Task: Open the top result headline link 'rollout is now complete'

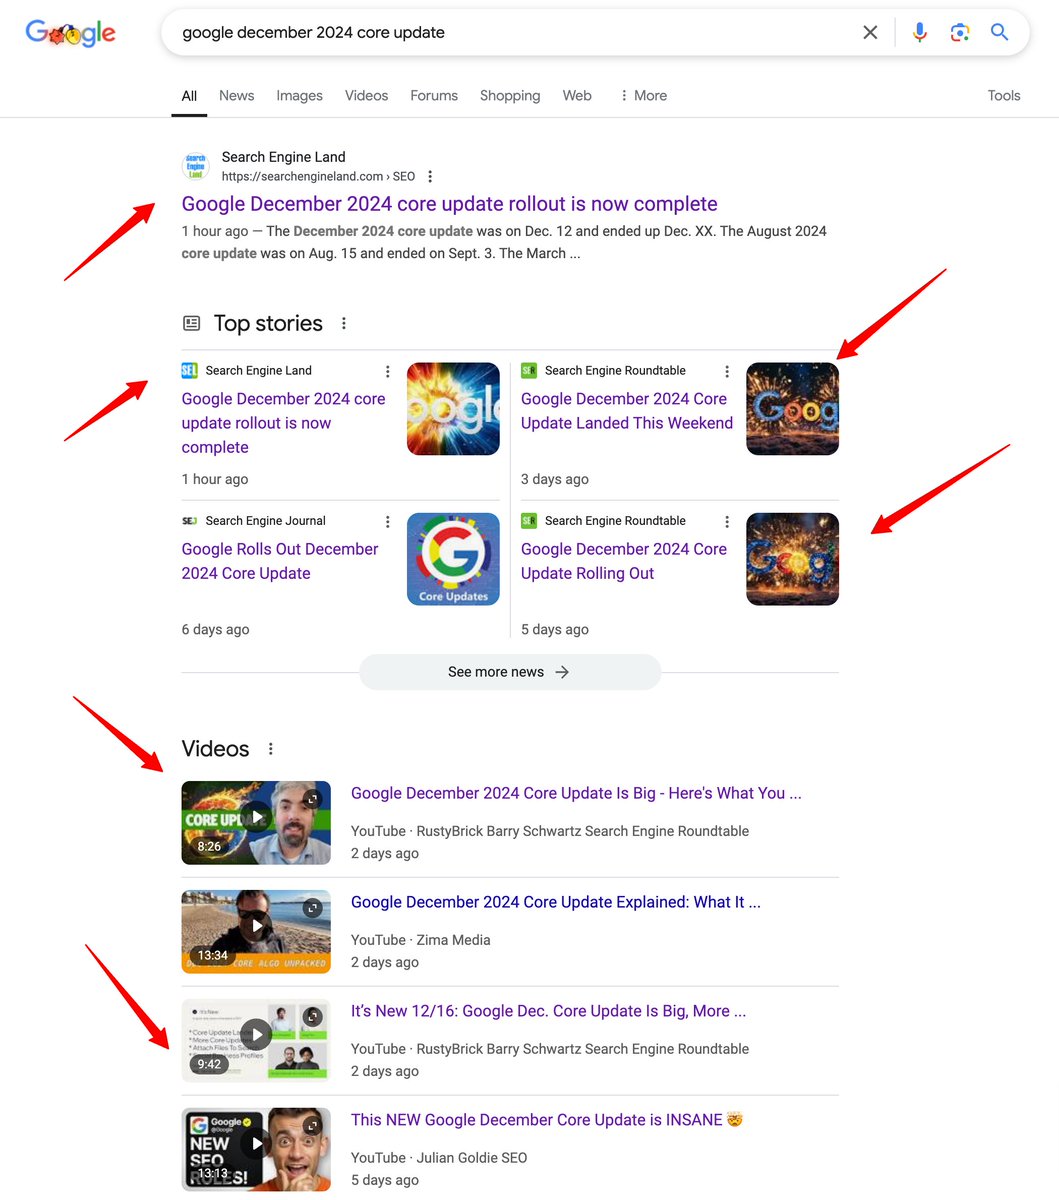Action: [449, 204]
